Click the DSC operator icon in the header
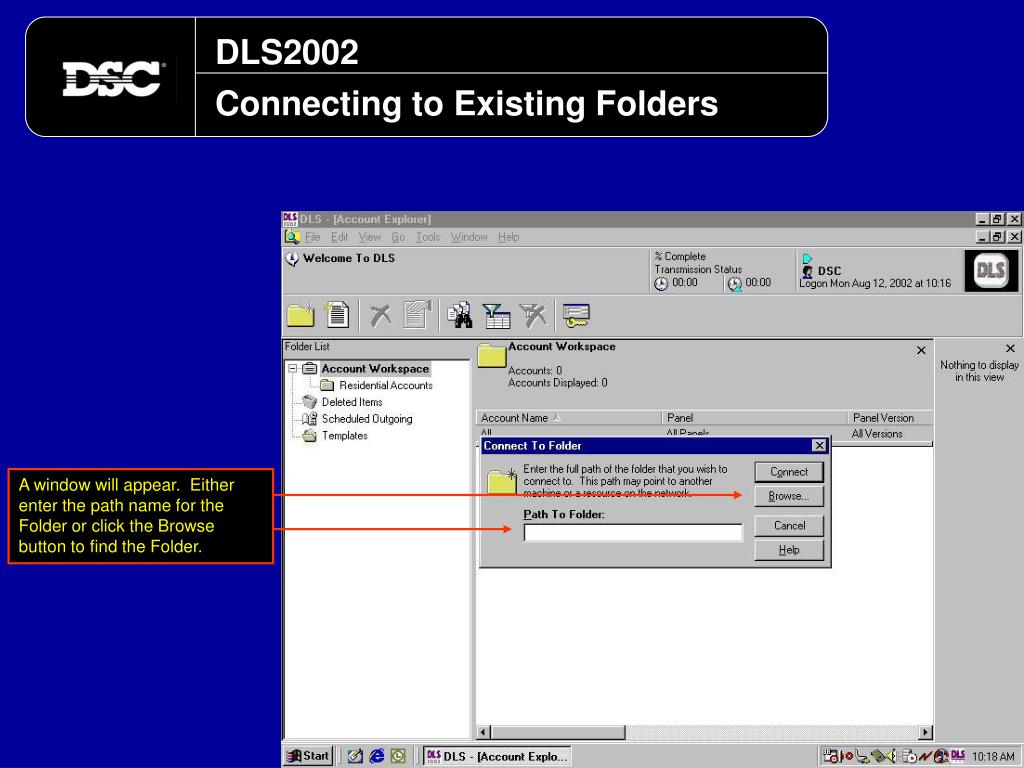Viewport: 1024px width, 768px height. click(x=807, y=271)
